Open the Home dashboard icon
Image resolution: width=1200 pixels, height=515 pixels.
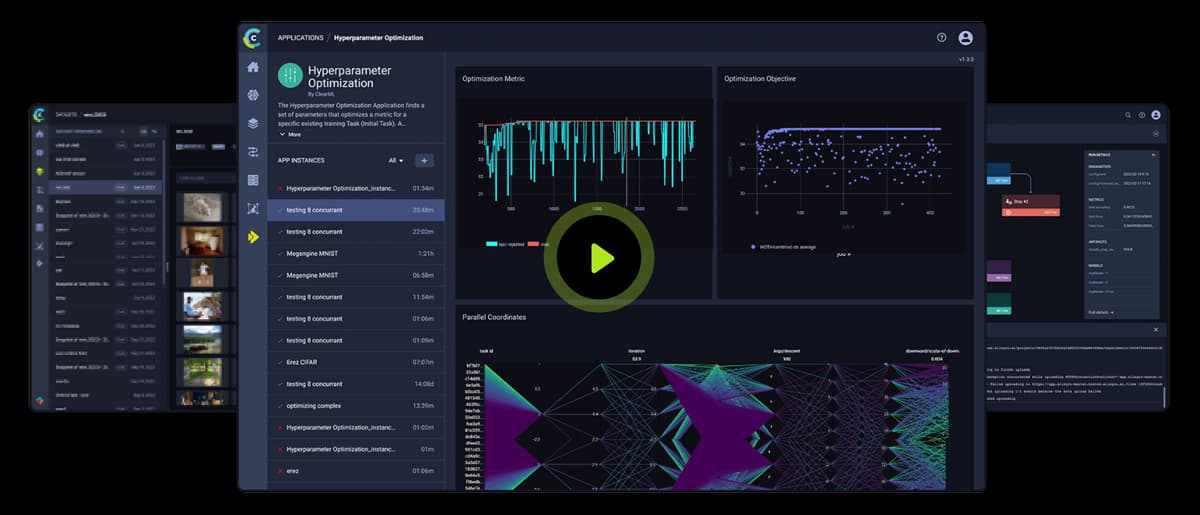pyautogui.click(x=253, y=67)
